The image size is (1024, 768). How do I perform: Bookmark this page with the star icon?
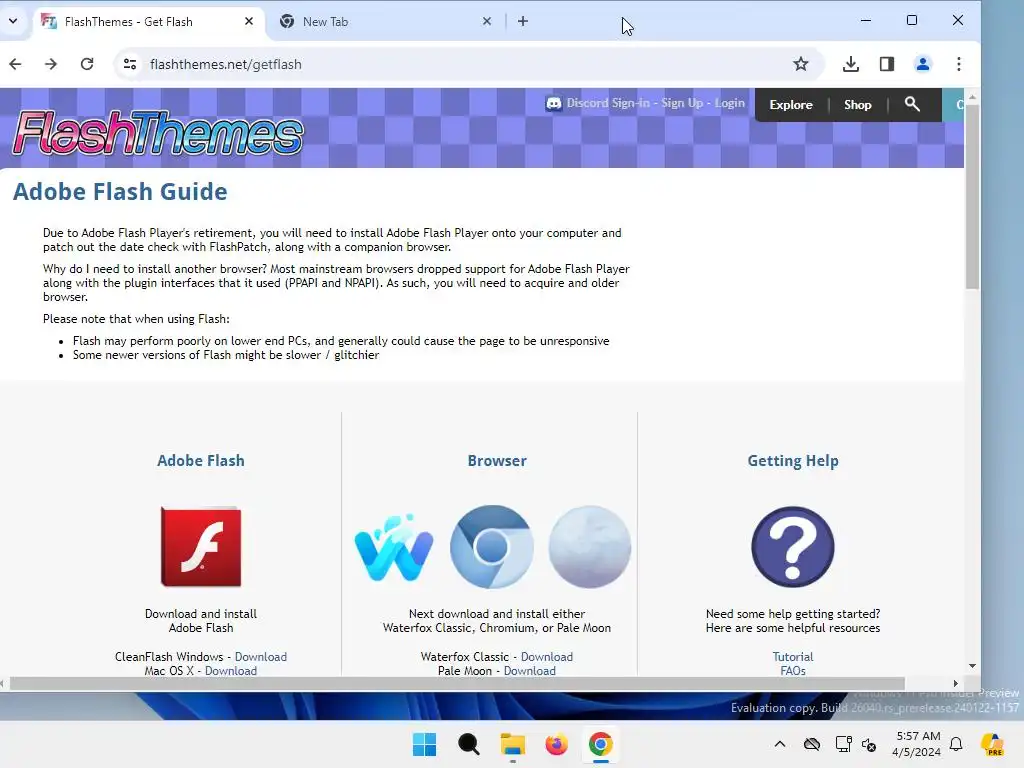click(x=801, y=64)
